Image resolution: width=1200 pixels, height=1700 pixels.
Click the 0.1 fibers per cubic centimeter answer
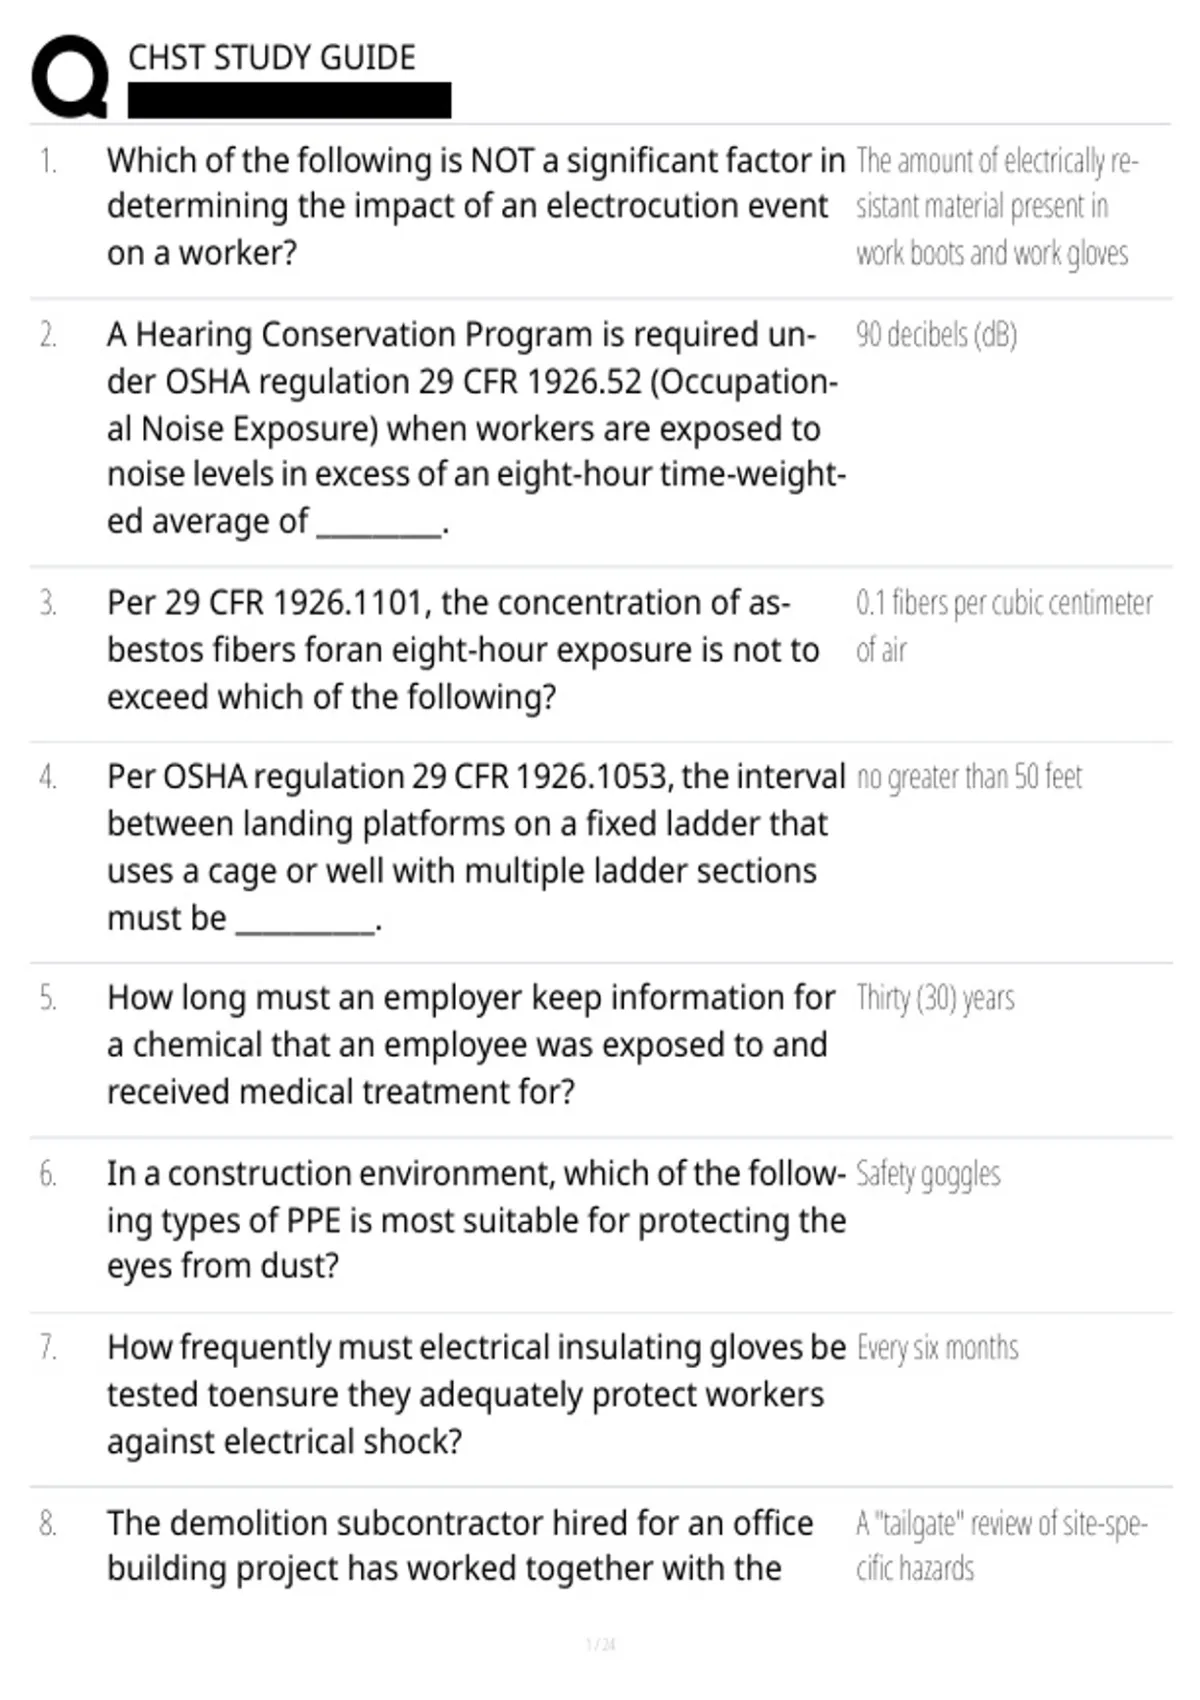coord(1004,626)
